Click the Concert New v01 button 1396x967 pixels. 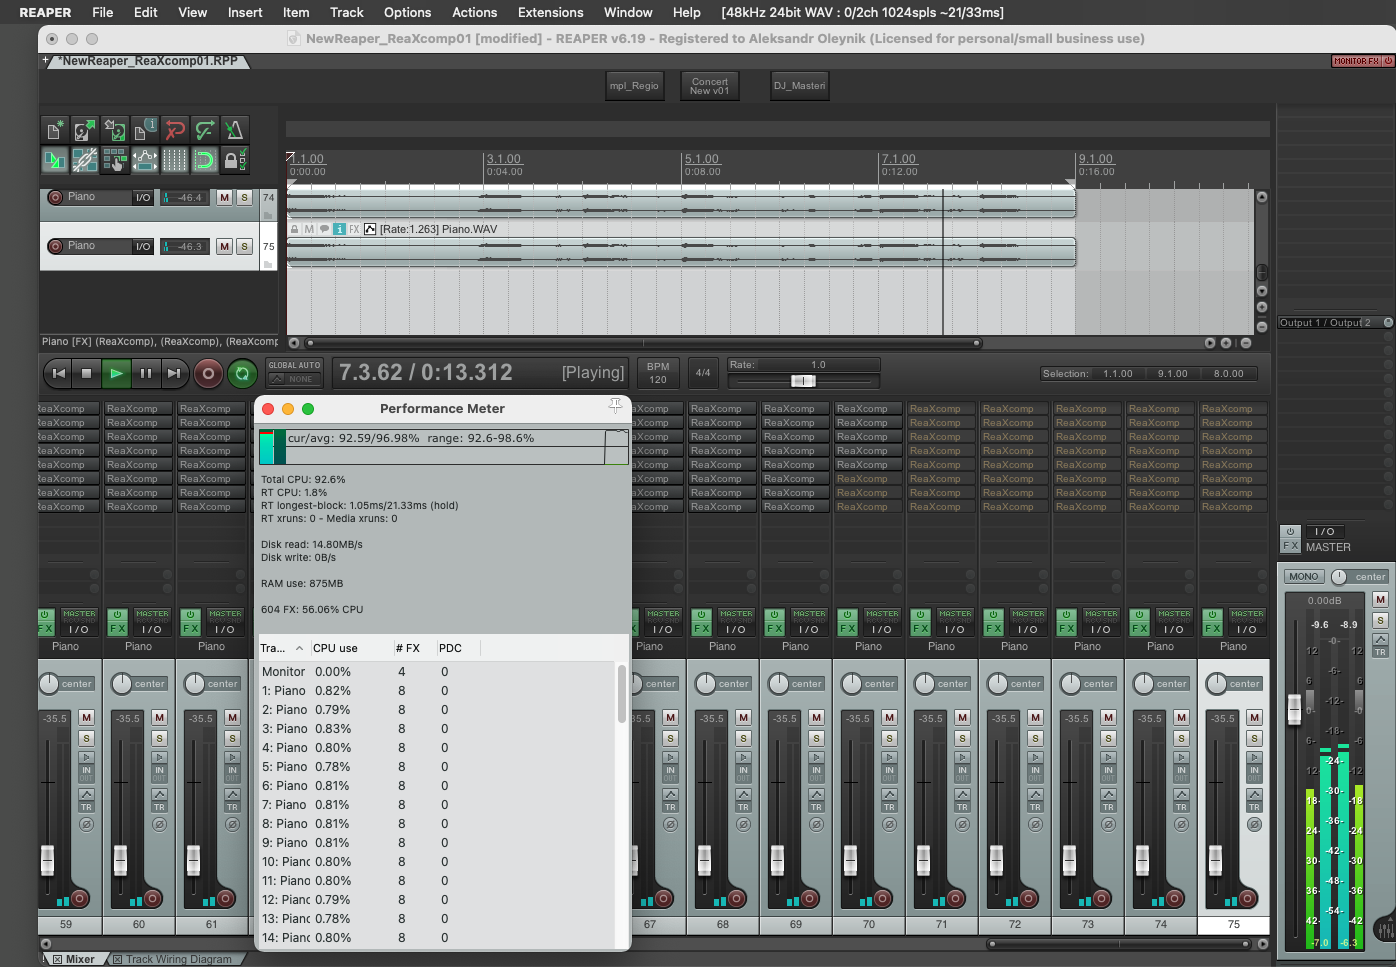pos(709,86)
